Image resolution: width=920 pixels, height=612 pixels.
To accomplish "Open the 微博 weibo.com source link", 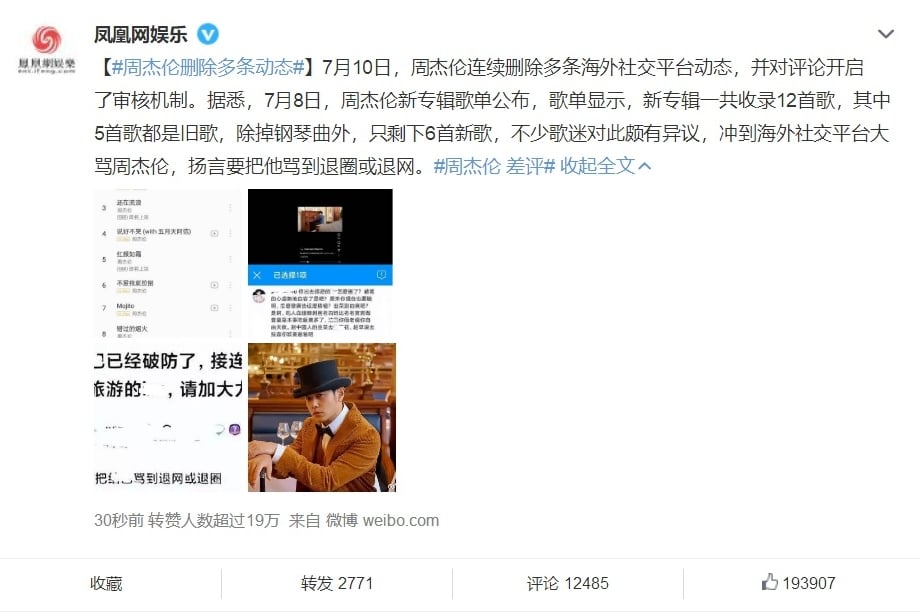I will [383, 520].
